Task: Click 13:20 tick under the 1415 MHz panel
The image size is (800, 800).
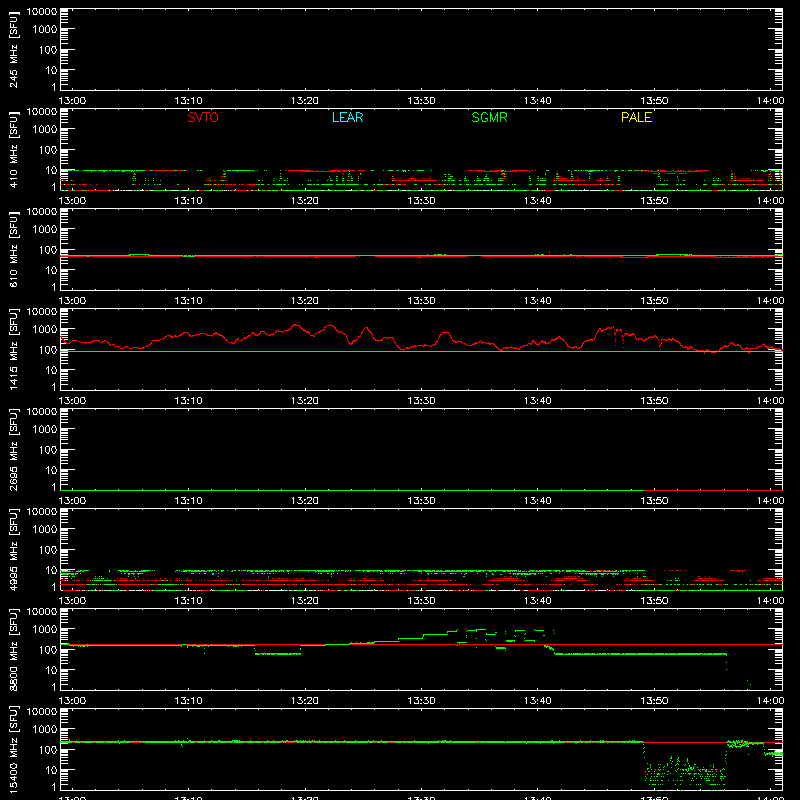Action: pos(305,401)
